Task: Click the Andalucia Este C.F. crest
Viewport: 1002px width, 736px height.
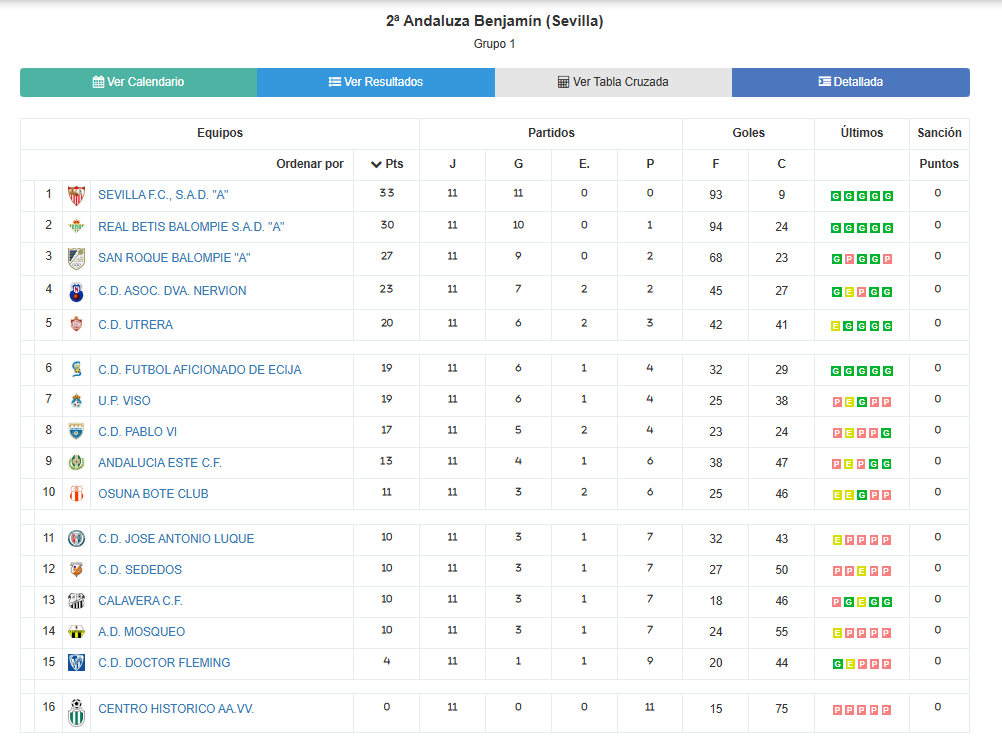Action: click(76, 463)
